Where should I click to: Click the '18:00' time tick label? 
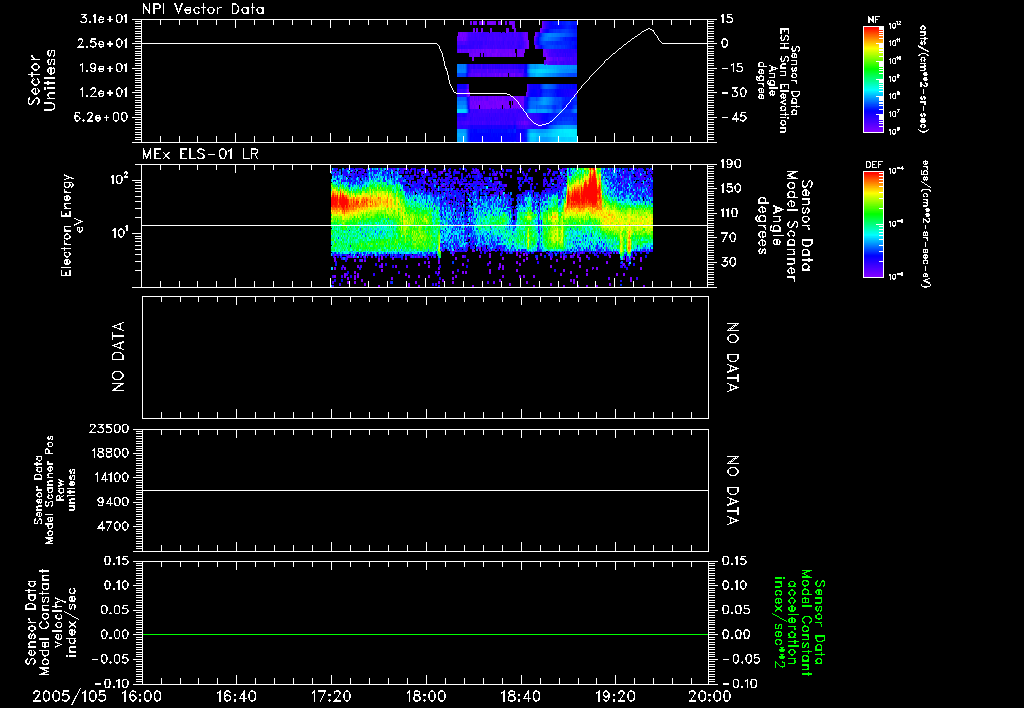pyautogui.click(x=426, y=697)
